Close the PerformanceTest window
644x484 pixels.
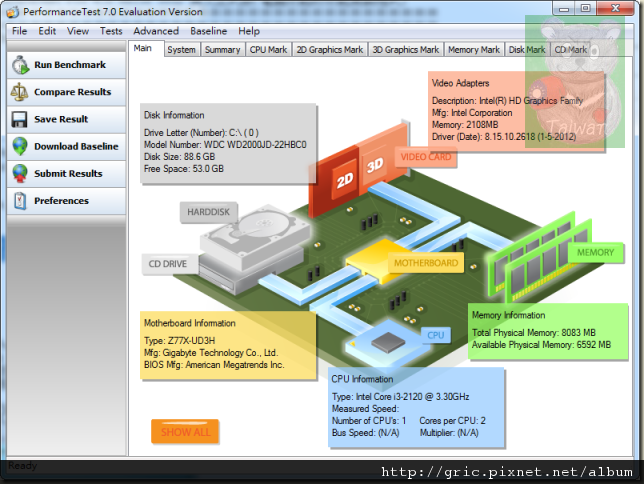click(615, 8)
